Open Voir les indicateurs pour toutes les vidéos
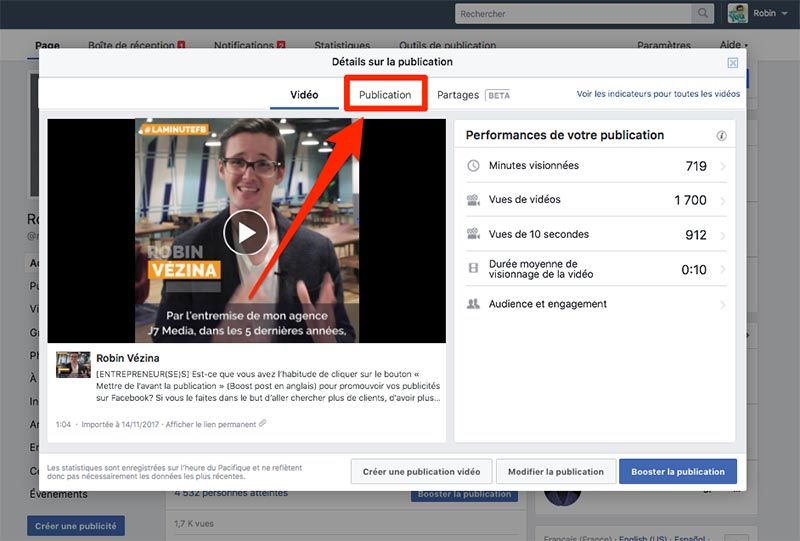Image resolution: width=800 pixels, height=541 pixels. (x=658, y=94)
